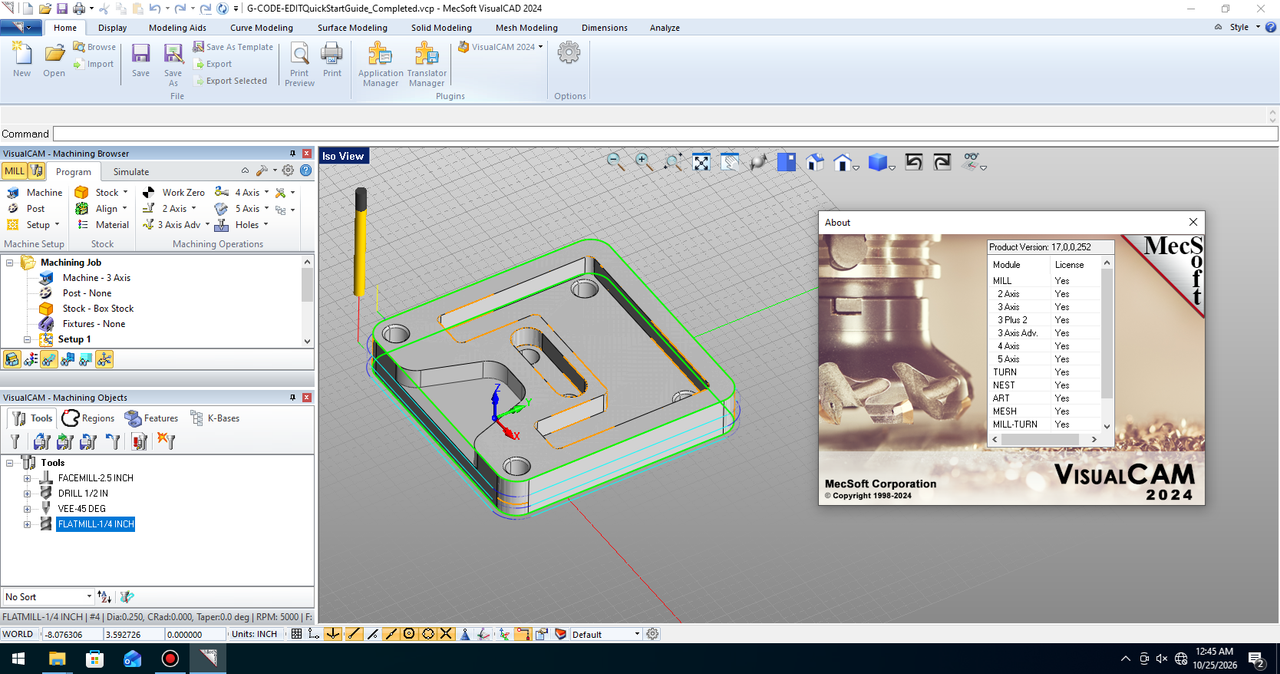Click the Zoom Out view icon
This screenshot has height=674, width=1280.
pyautogui.click(x=615, y=161)
